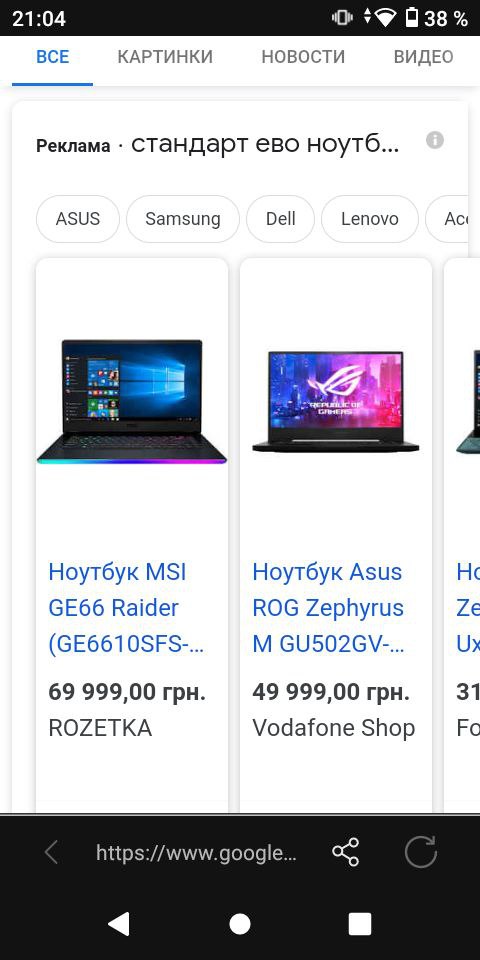Switch to ВИДЕО tab

[424, 57]
